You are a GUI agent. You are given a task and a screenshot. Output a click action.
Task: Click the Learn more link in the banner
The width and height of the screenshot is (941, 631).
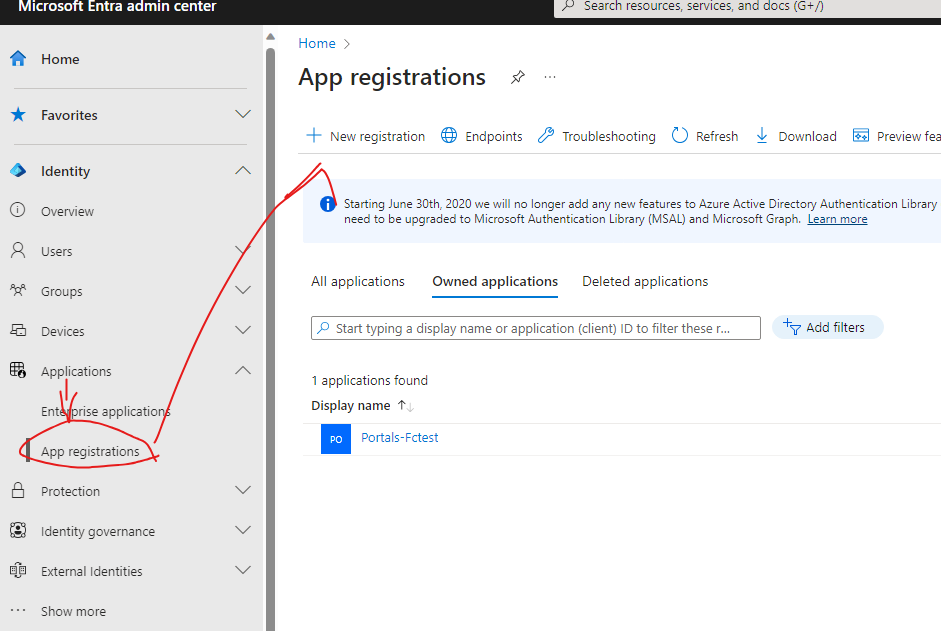click(x=837, y=218)
